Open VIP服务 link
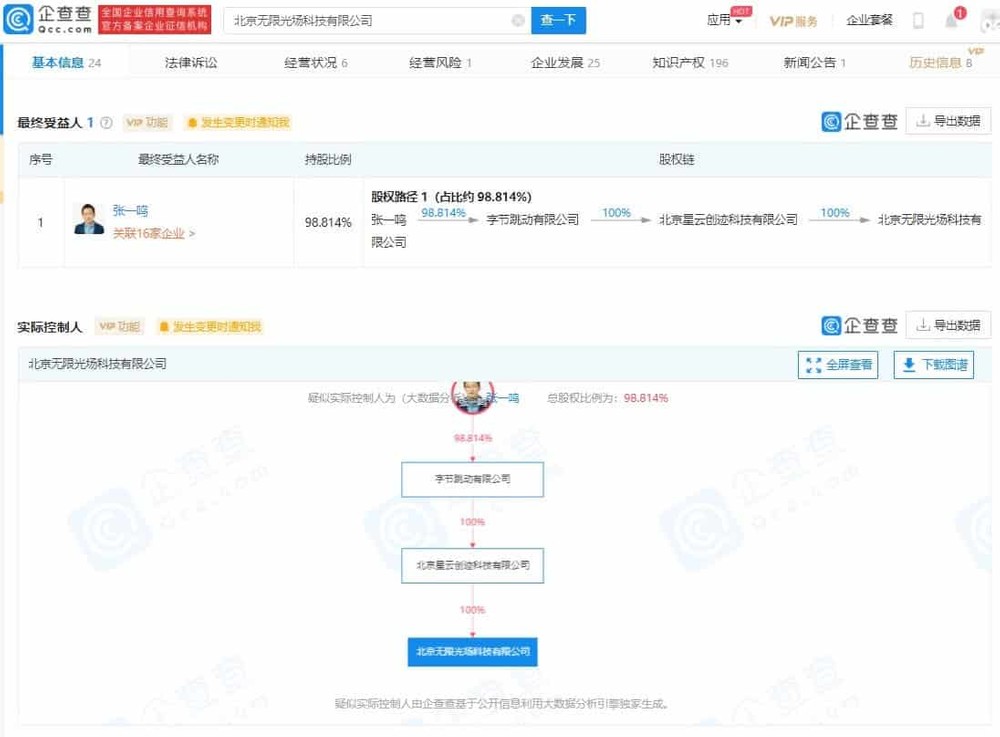The height and width of the screenshot is (737, 1000). tap(793, 21)
